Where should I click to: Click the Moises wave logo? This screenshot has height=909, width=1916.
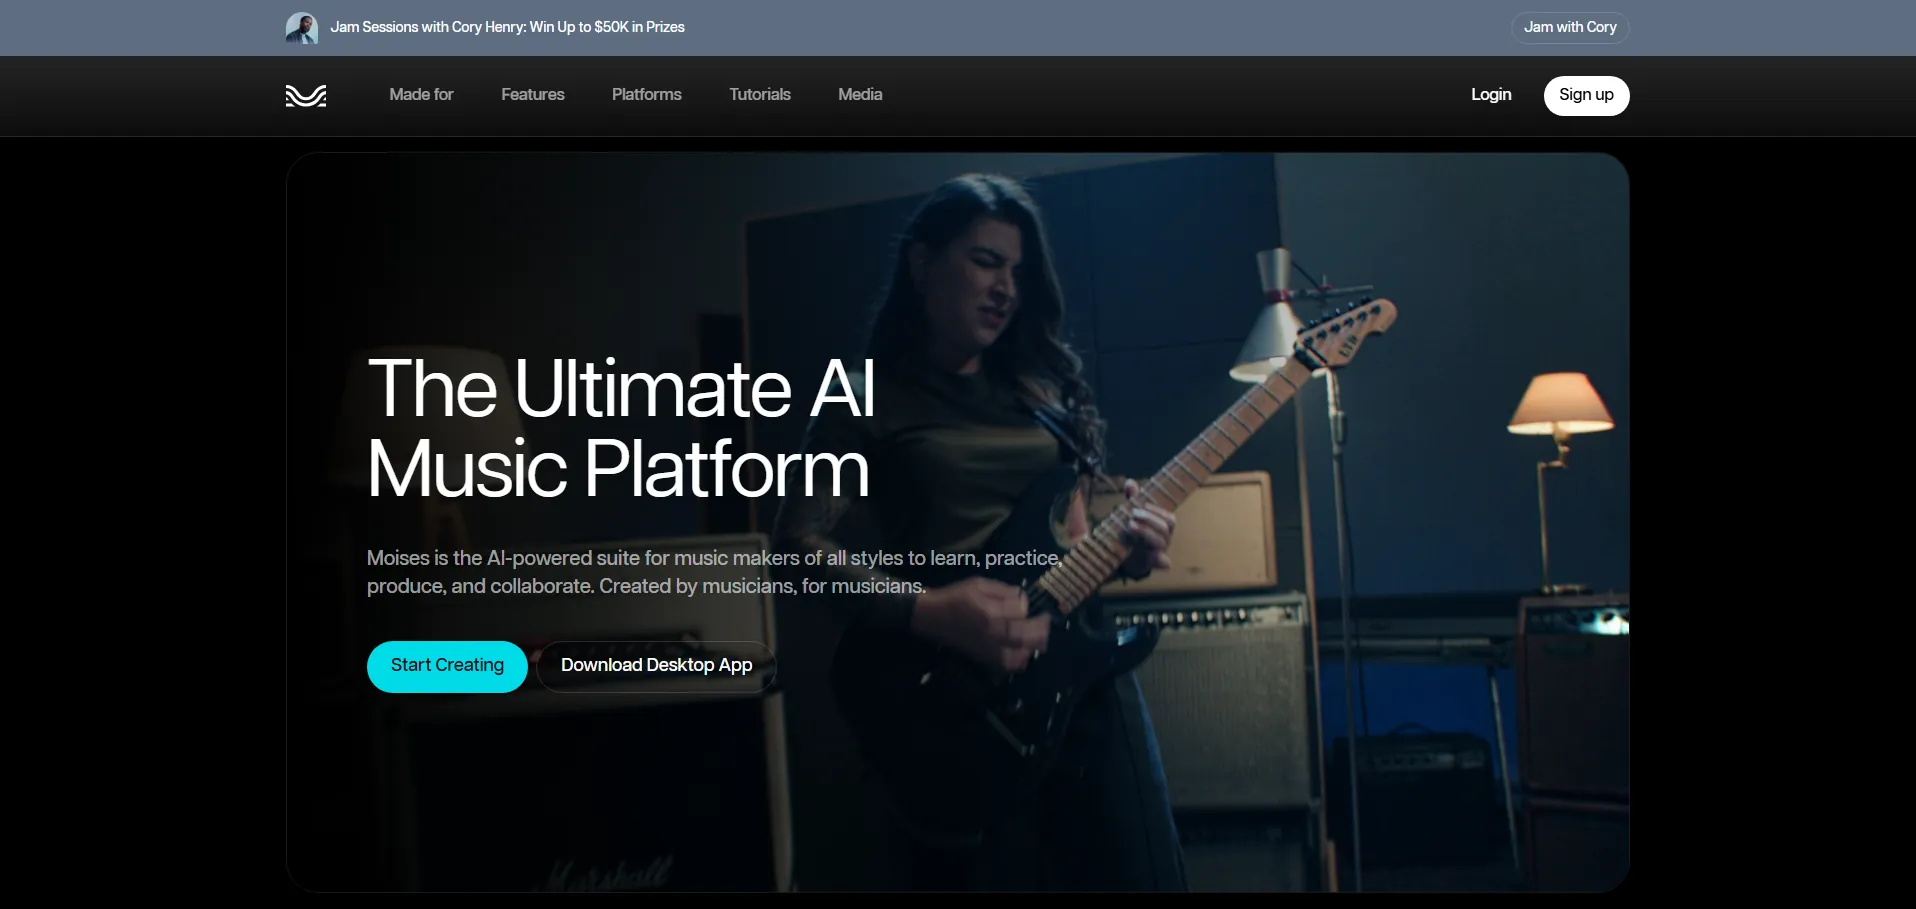(306, 95)
